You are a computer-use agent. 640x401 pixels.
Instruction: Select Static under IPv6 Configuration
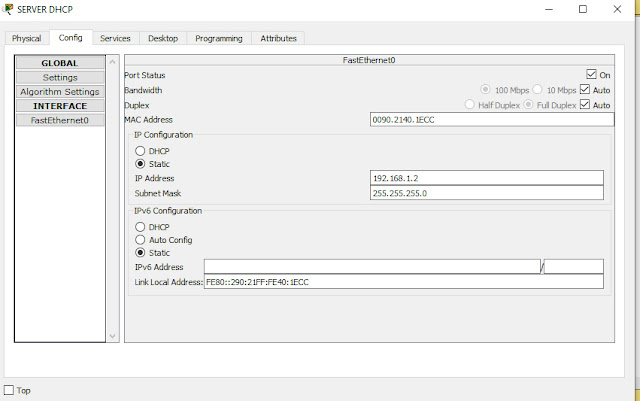[140, 253]
